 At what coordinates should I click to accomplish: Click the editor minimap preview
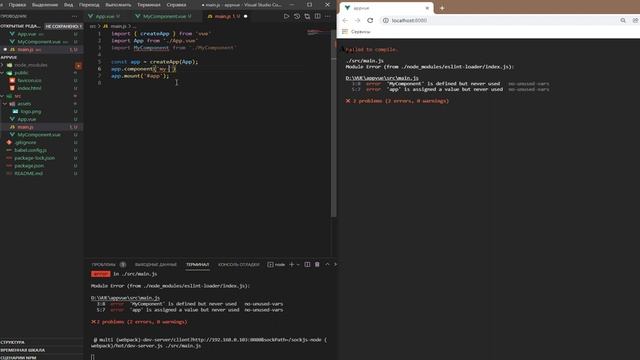318,32
